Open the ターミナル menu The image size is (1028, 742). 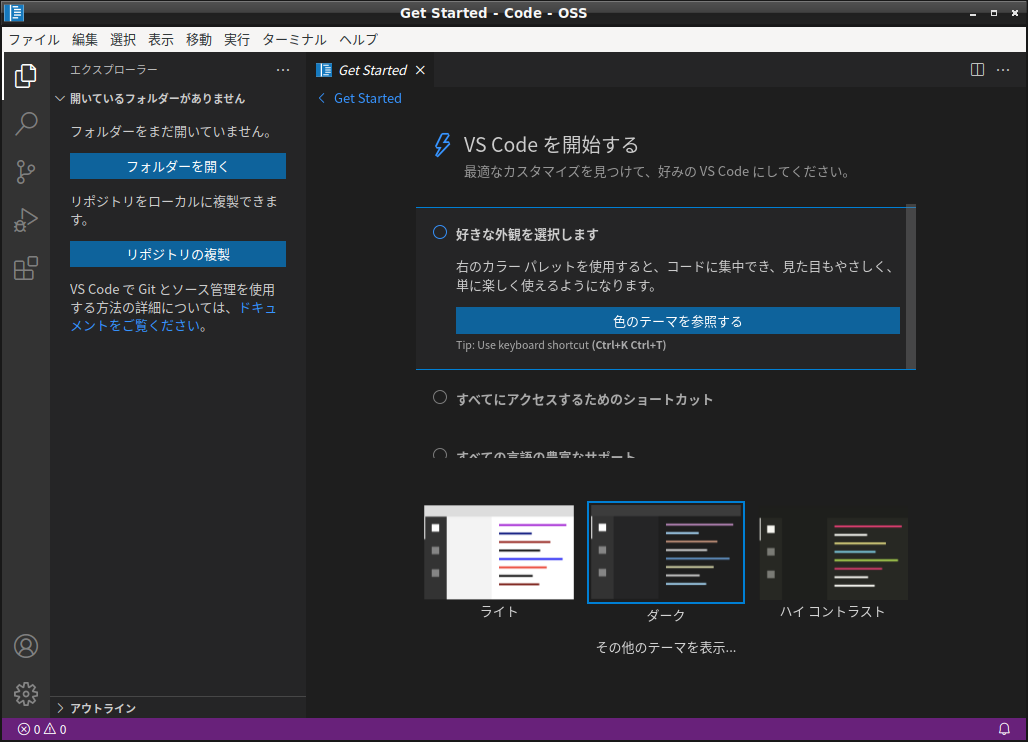[x=294, y=39]
